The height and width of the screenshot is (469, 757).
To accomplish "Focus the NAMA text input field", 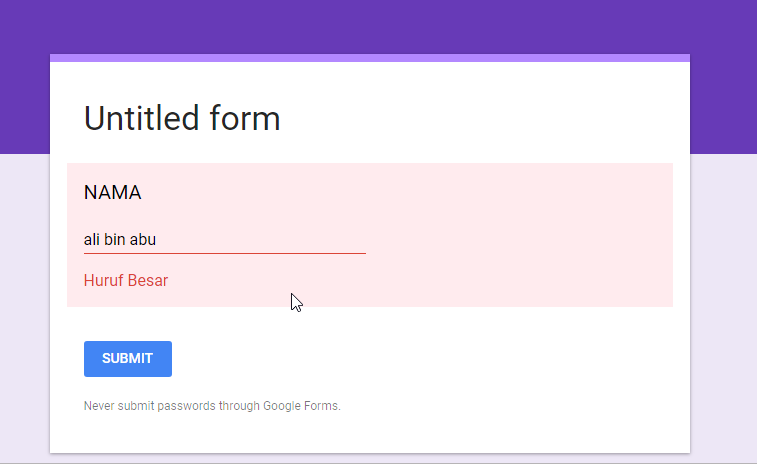I will click(x=224, y=240).
